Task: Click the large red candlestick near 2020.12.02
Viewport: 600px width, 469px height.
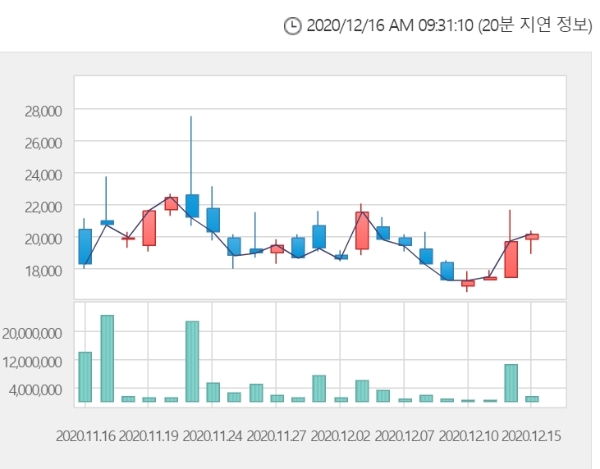Action: tap(362, 230)
